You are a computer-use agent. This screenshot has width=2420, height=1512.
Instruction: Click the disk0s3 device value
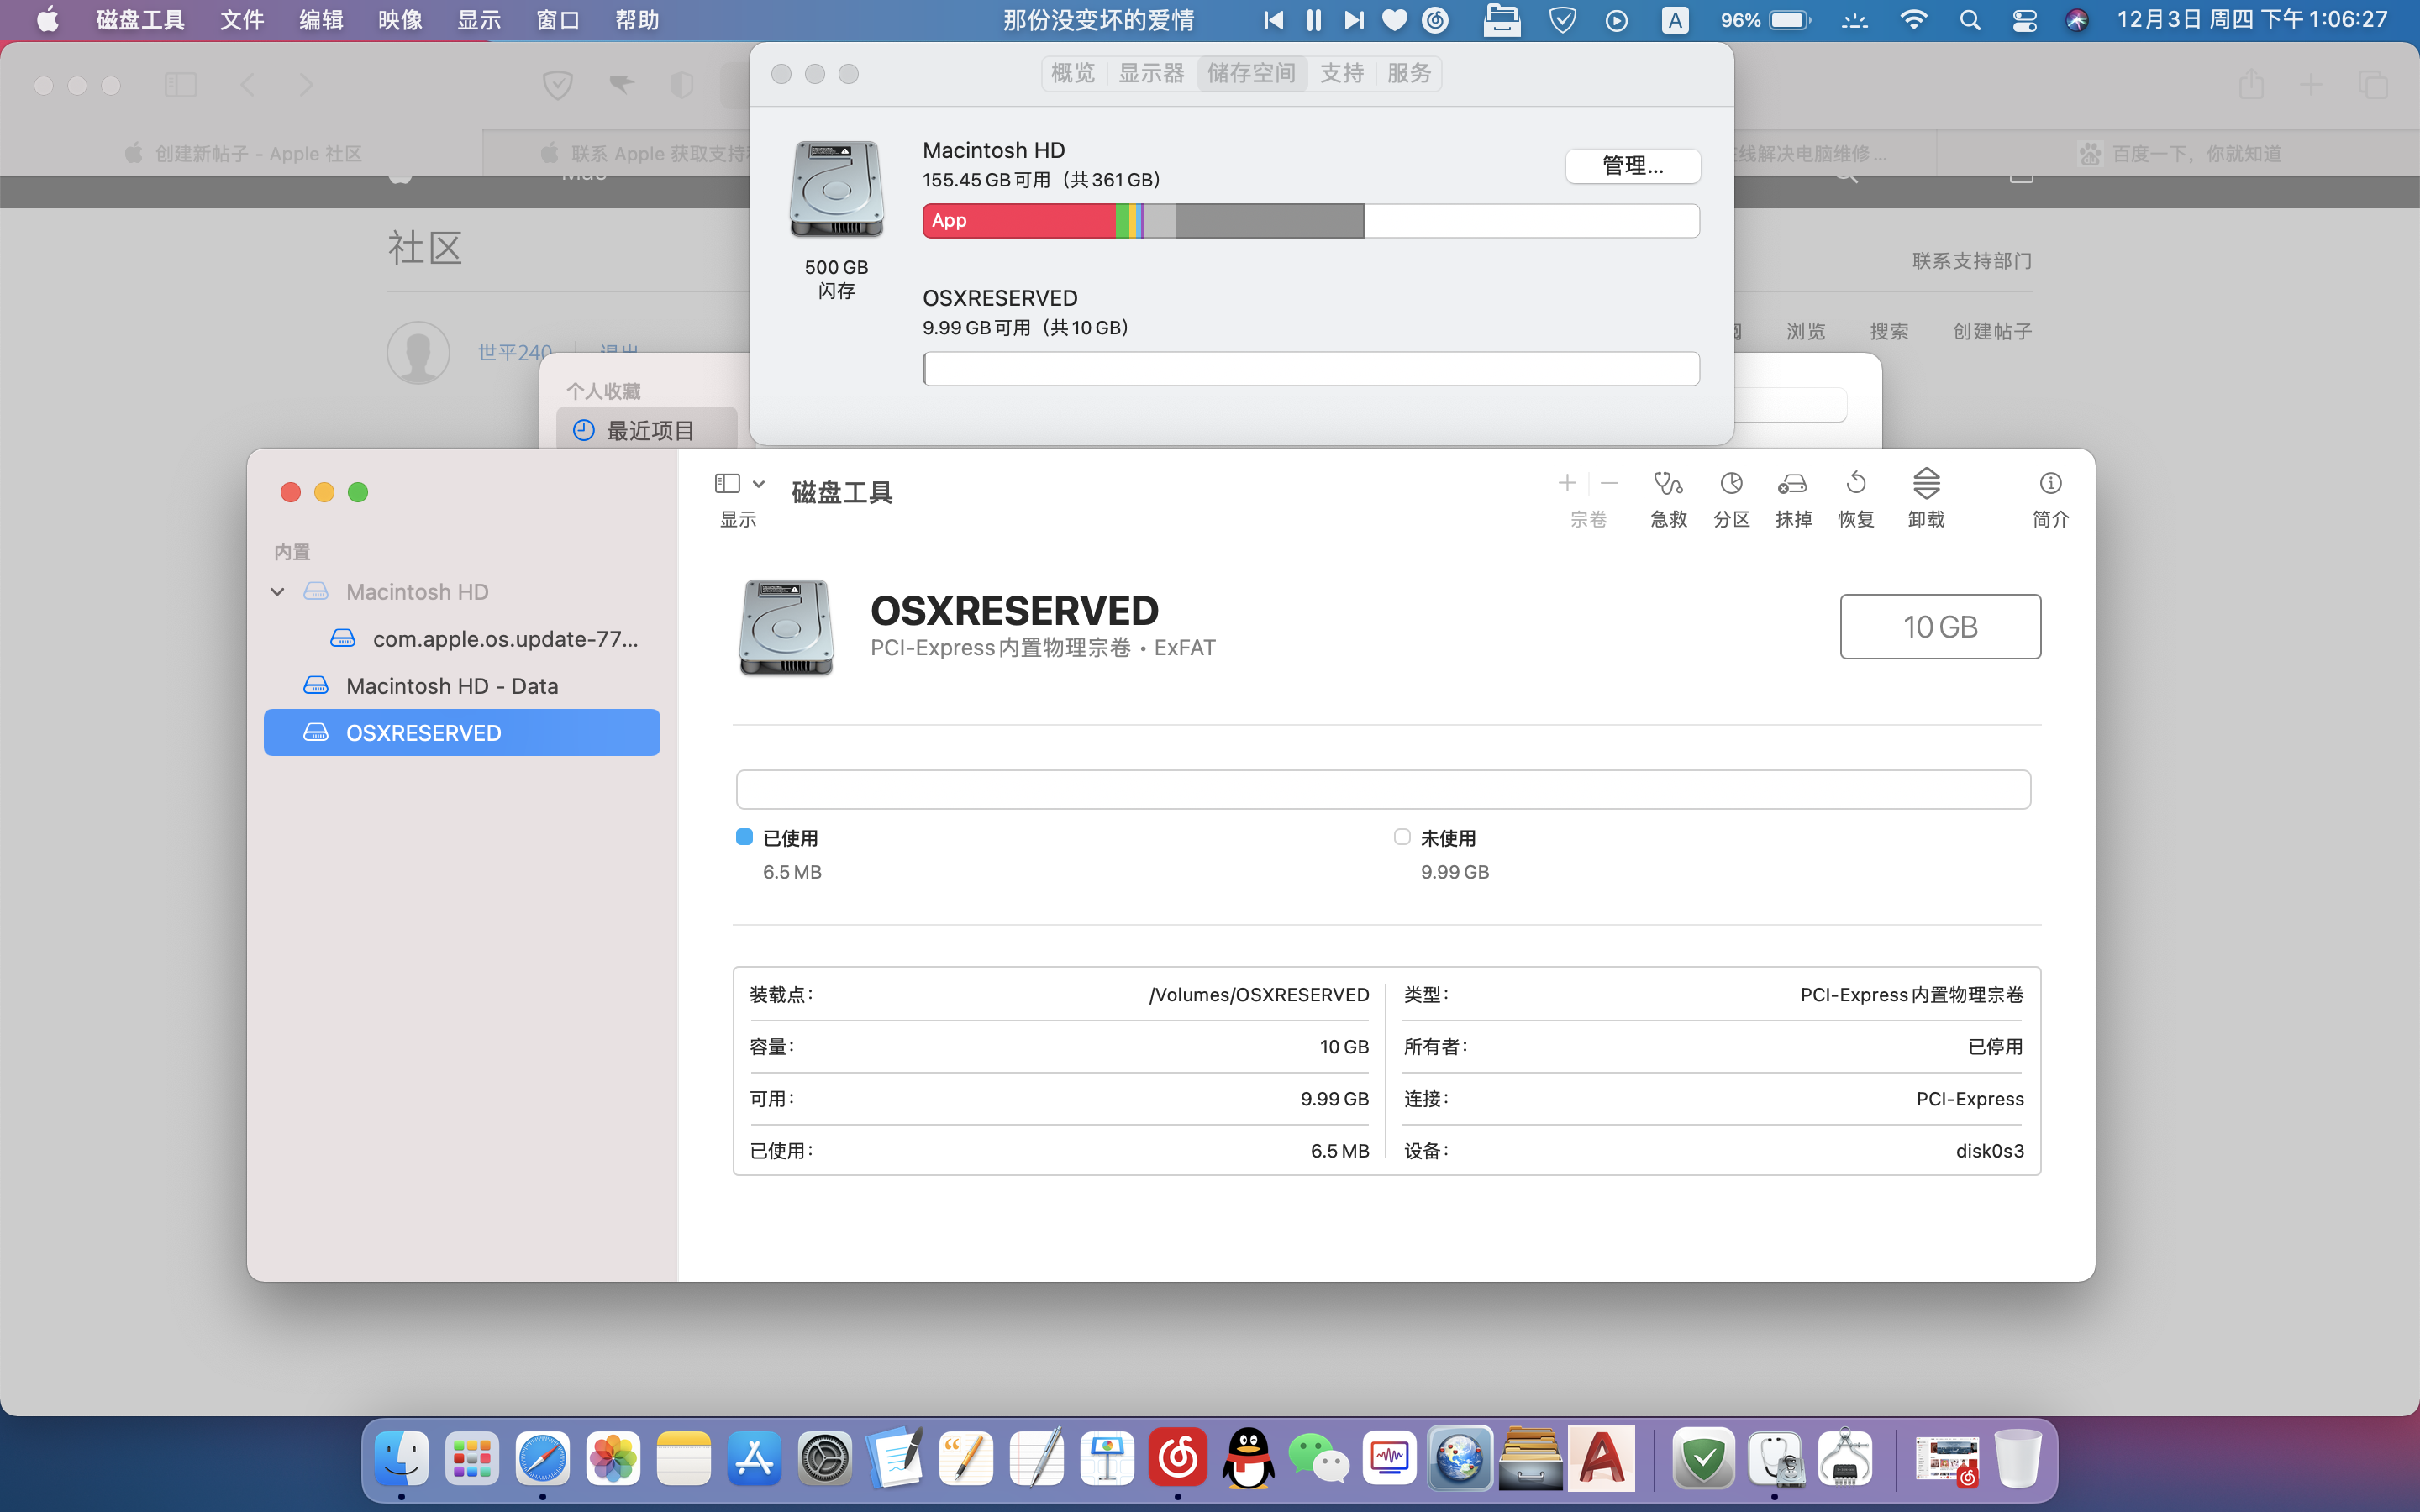pyautogui.click(x=1989, y=1151)
